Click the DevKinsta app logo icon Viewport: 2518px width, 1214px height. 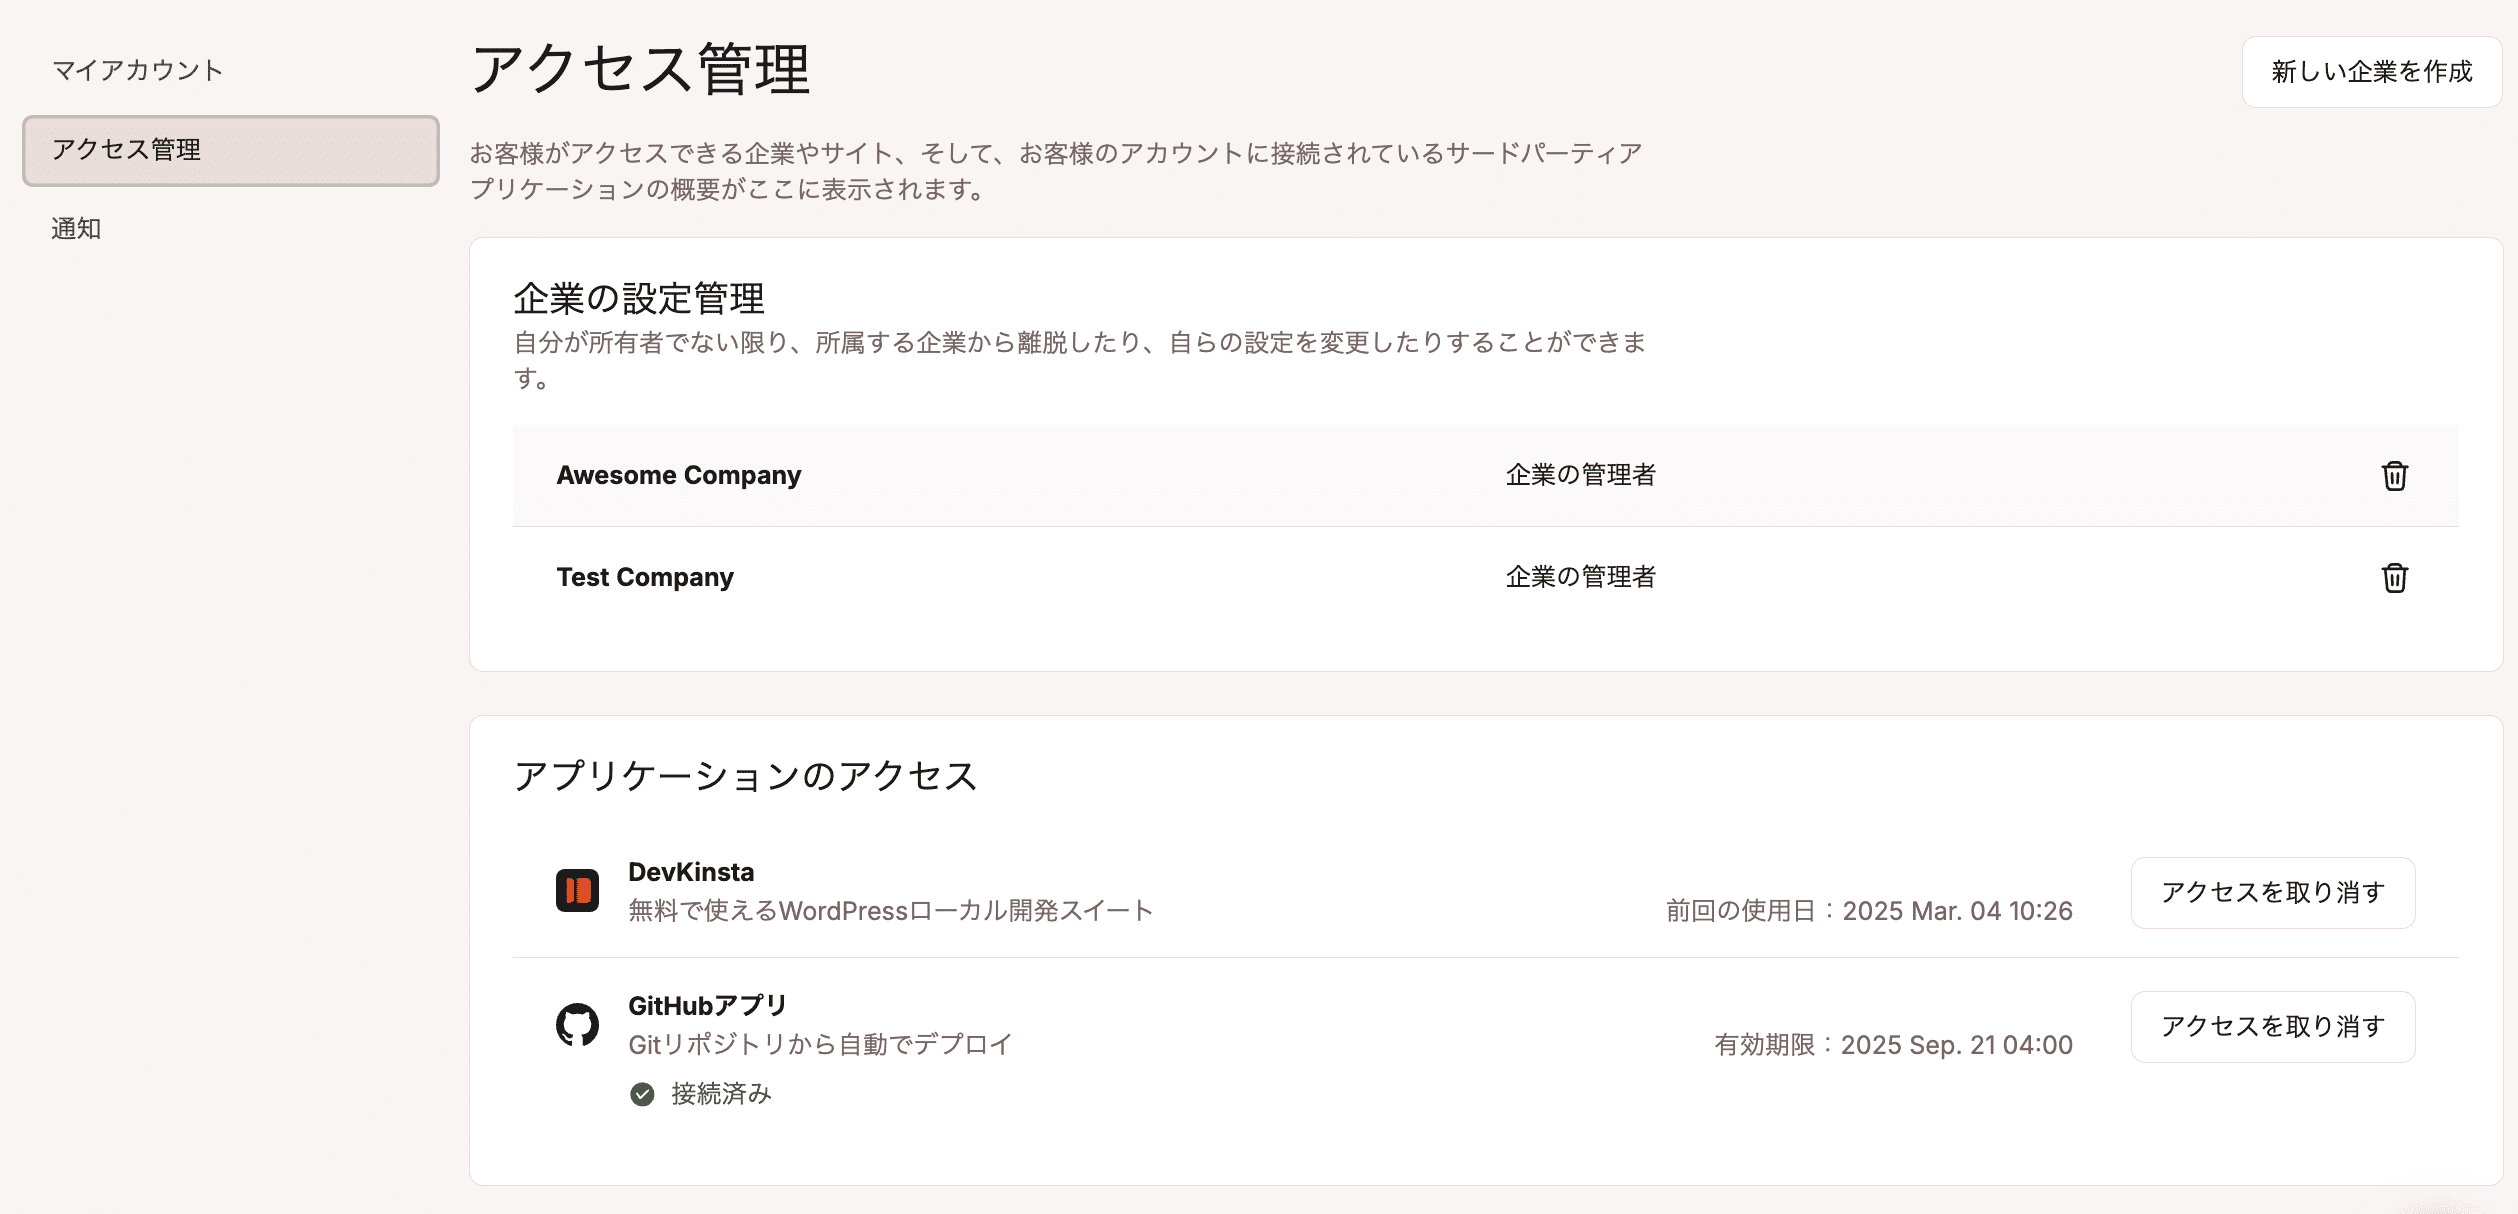577,890
